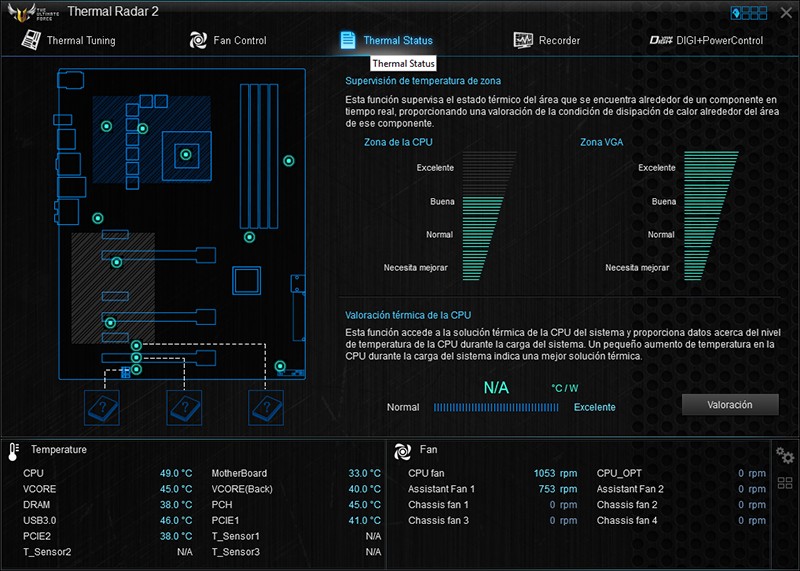This screenshot has height=571, width=800.
Task: Click the CPU socket outline on motherboard
Action: [187, 156]
